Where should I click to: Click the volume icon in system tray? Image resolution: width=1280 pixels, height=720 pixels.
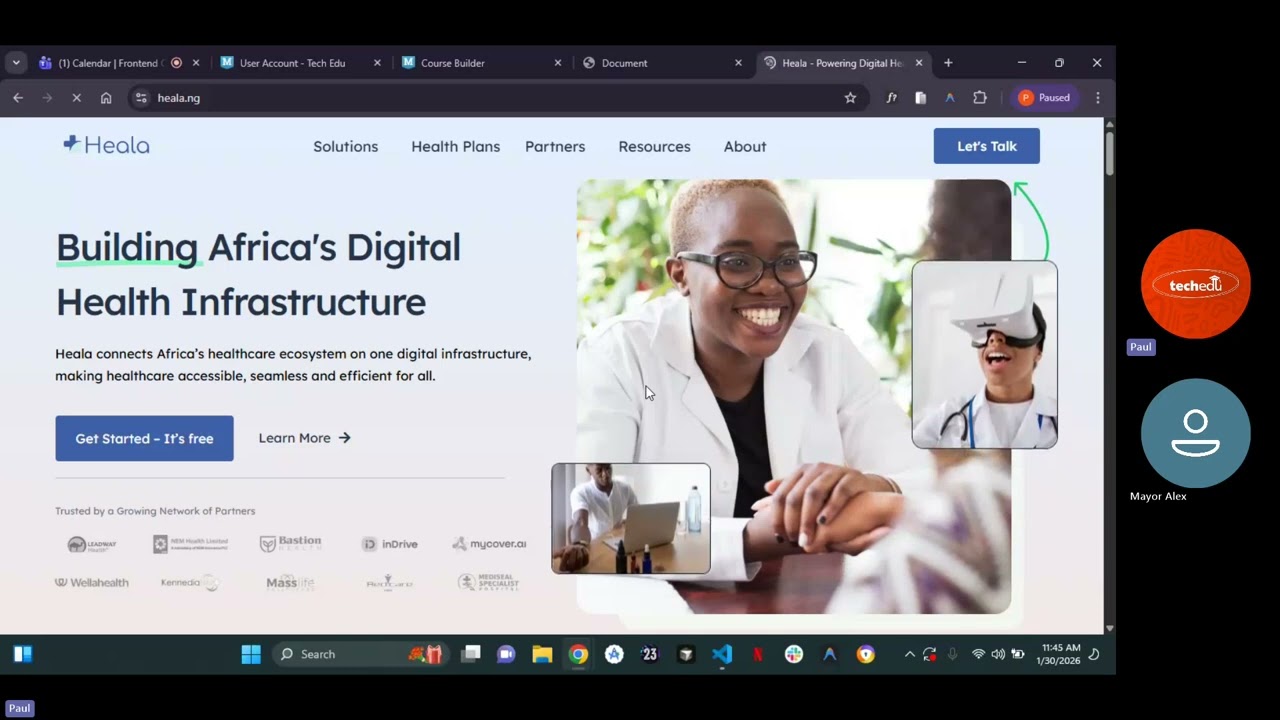pyautogui.click(x=998, y=654)
